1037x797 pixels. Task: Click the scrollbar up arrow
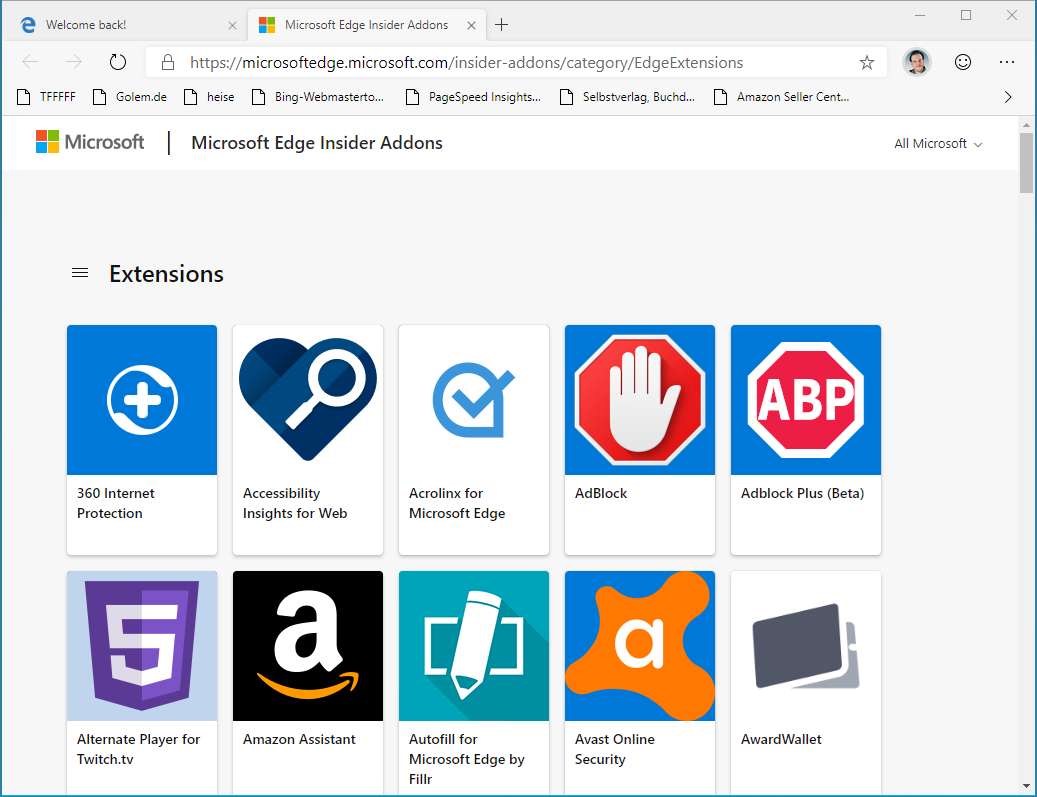1026,124
